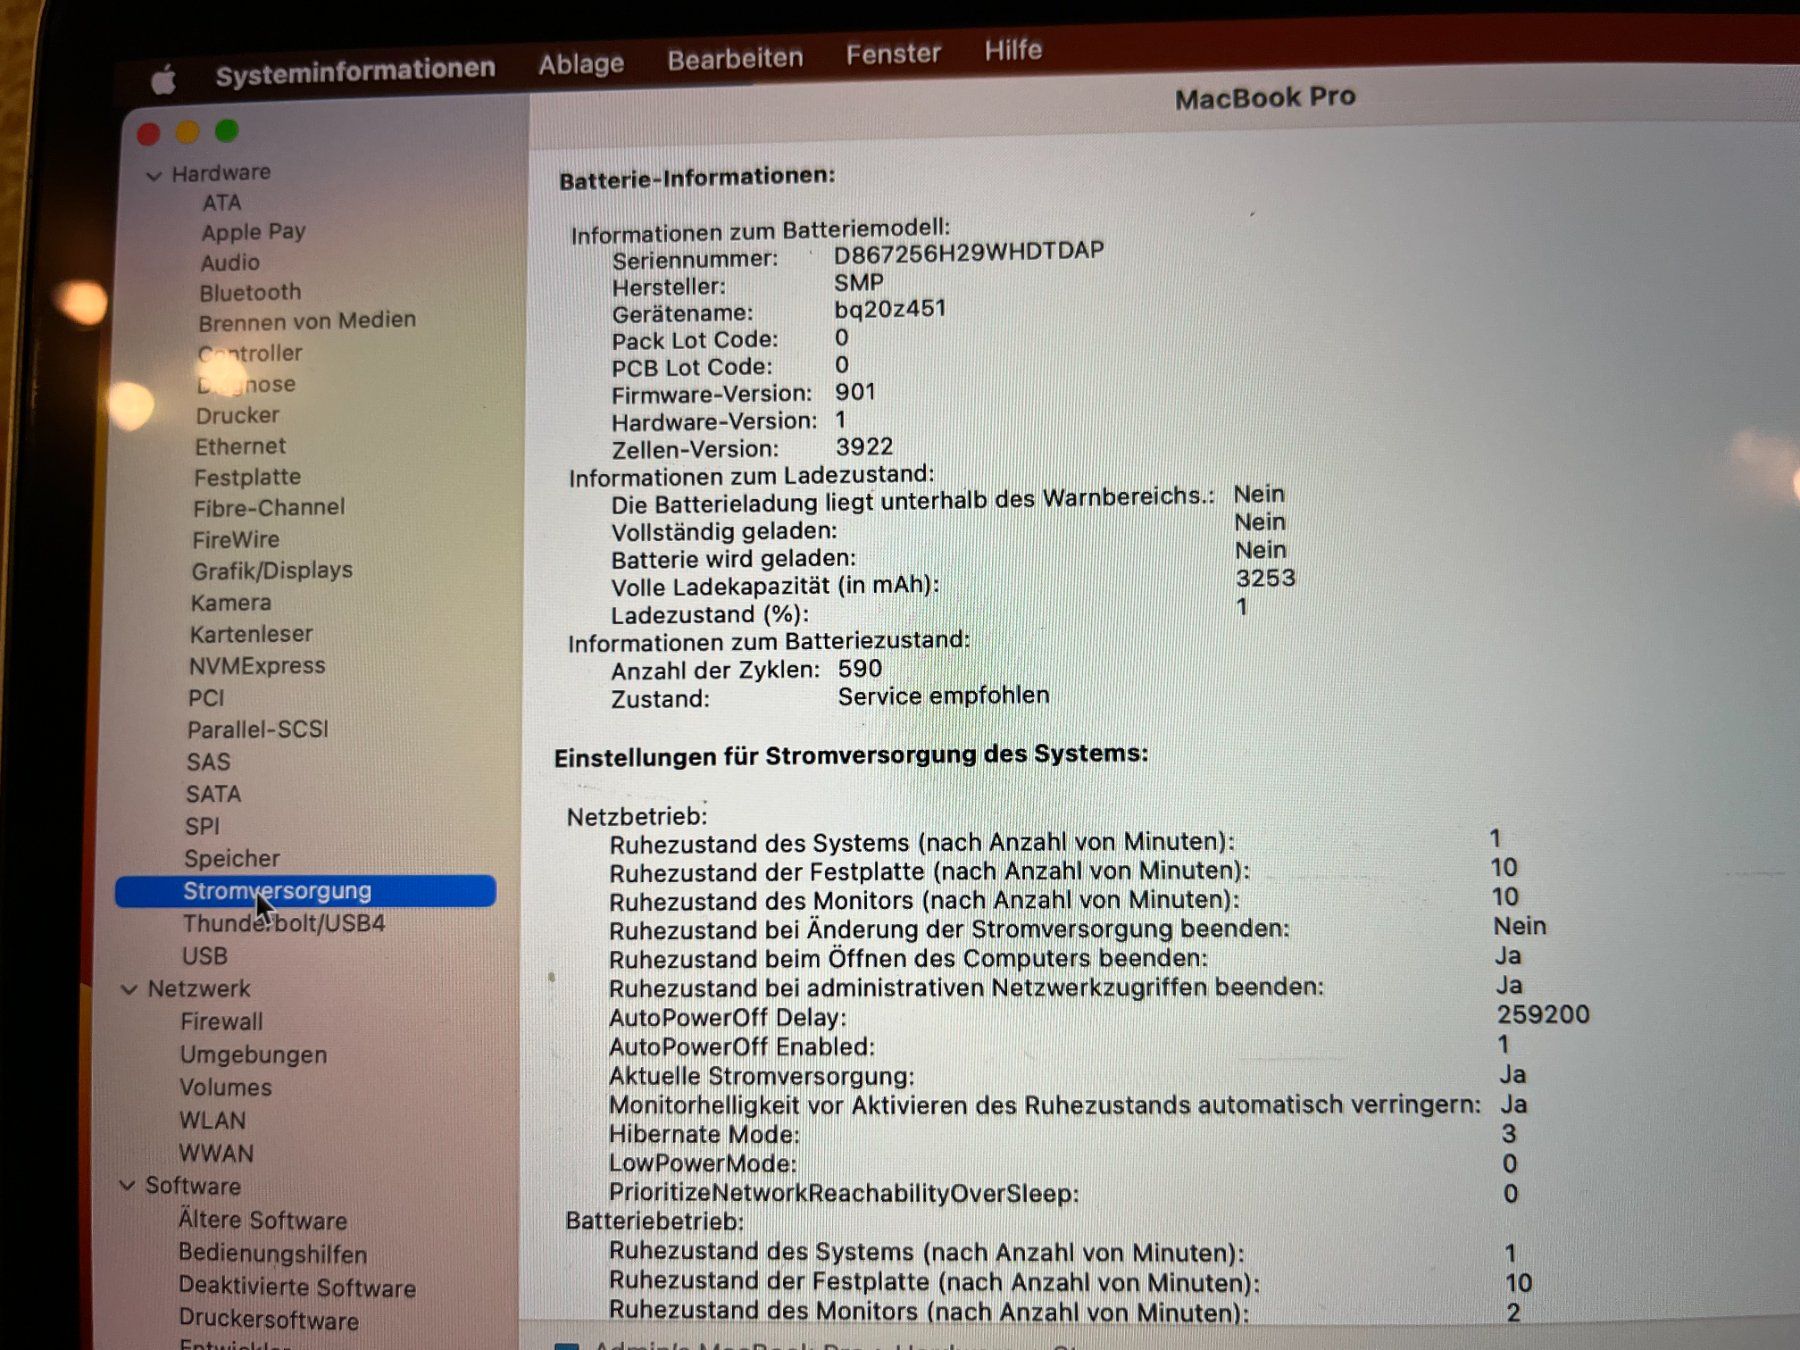Click the Zustand value Service empfohlen
The image size is (1800, 1350).
(x=944, y=695)
